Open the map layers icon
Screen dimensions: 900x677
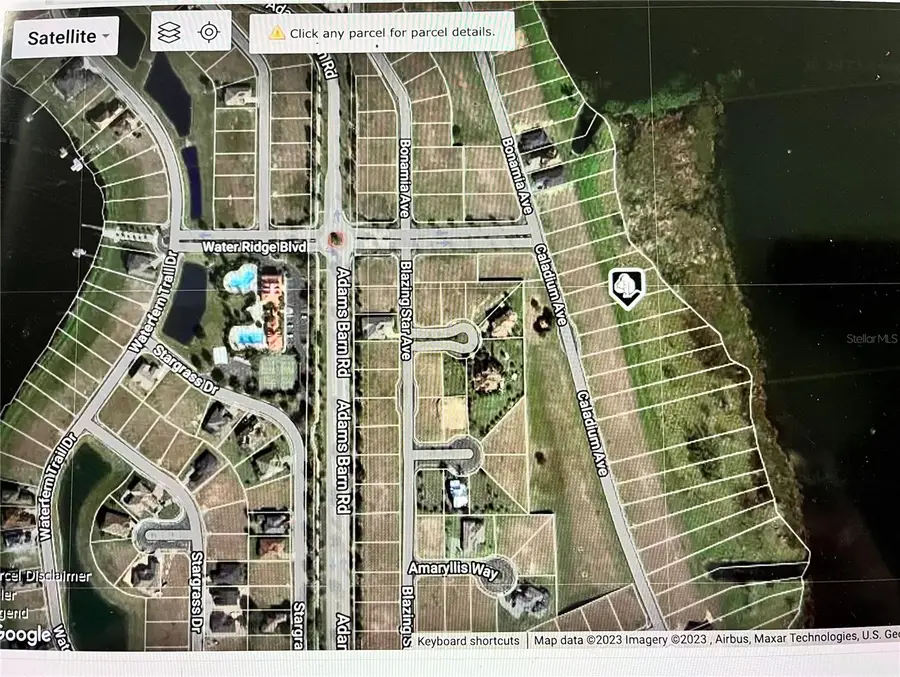click(169, 32)
